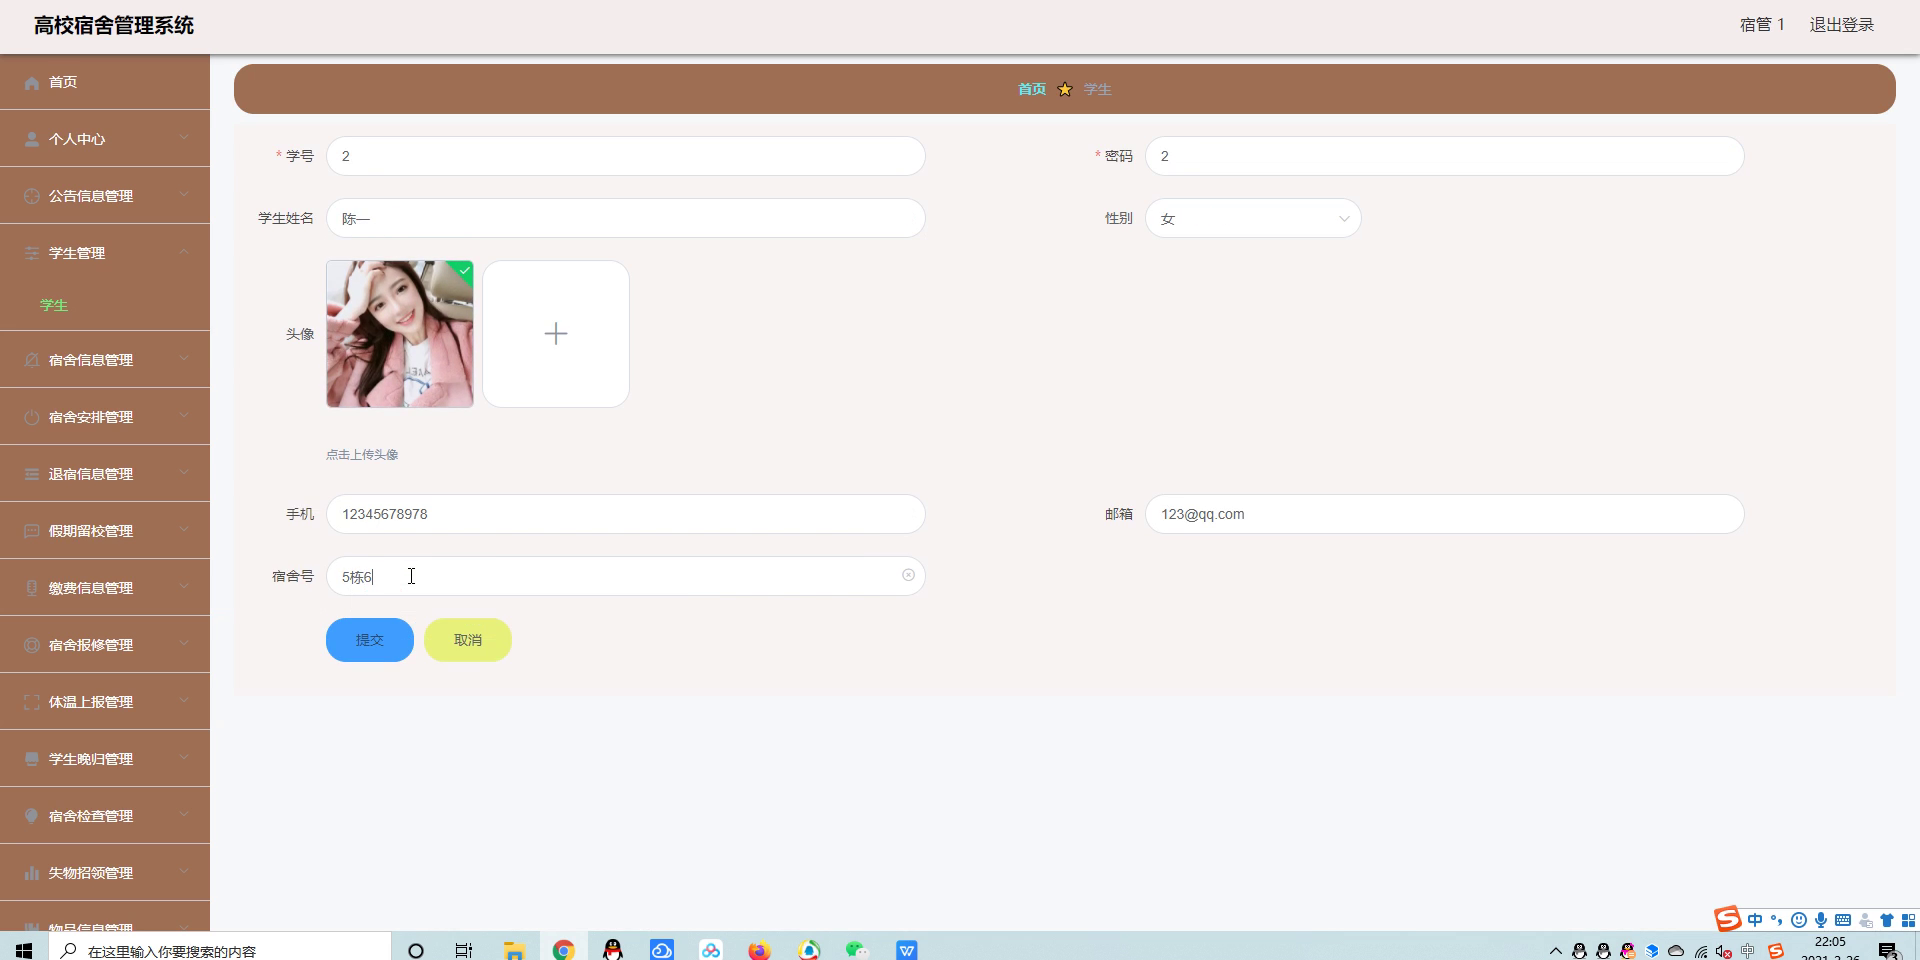
Task: Click the icon beside 学生晚归管理
Action: click(x=32, y=760)
